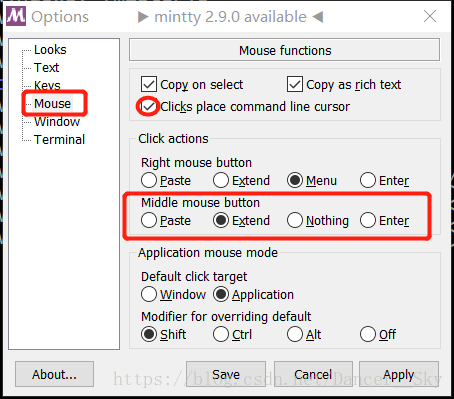The height and width of the screenshot is (399, 454).
Task: Close the Options dialog with X
Action: point(430,16)
